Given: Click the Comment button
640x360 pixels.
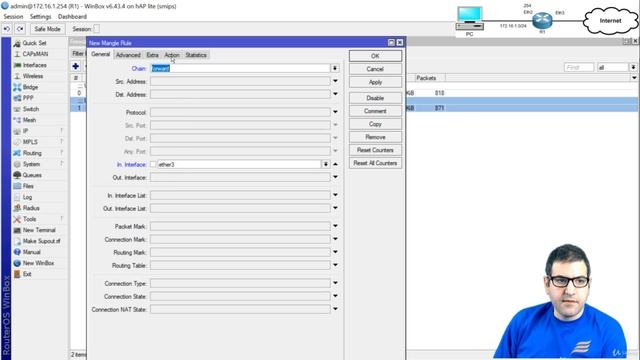Looking at the screenshot, I should pos(375,111).
